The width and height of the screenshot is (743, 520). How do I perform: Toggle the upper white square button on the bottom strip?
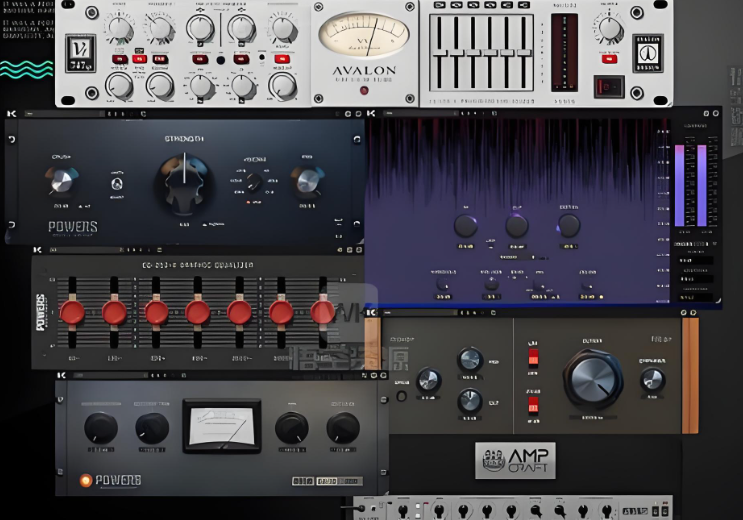[x=417, y=507]
